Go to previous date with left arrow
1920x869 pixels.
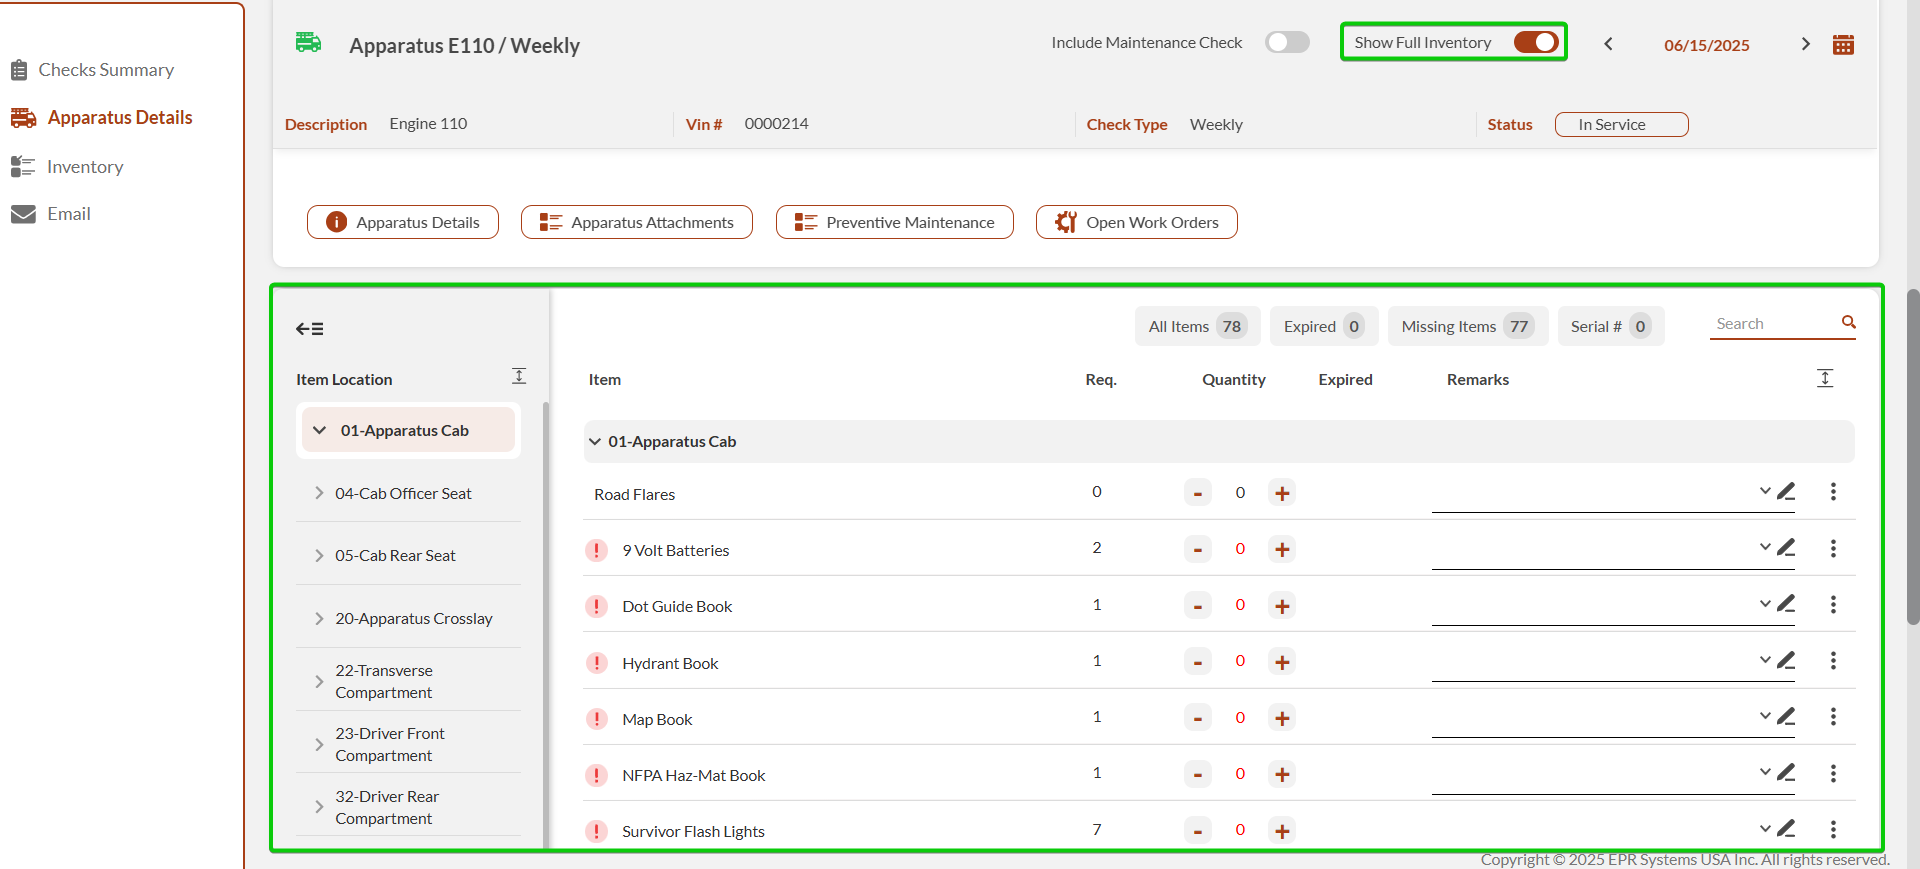pos(1608,44)
